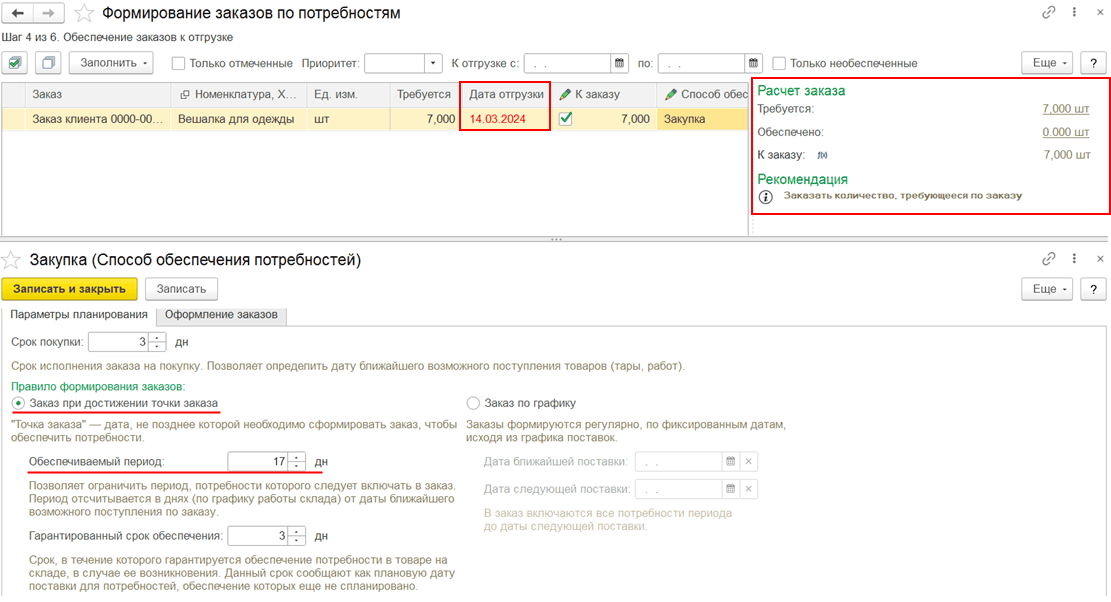
Task: Adjust 'Гарантированный срок обеспечения' spinner arrows
Action: pos(297,536)
